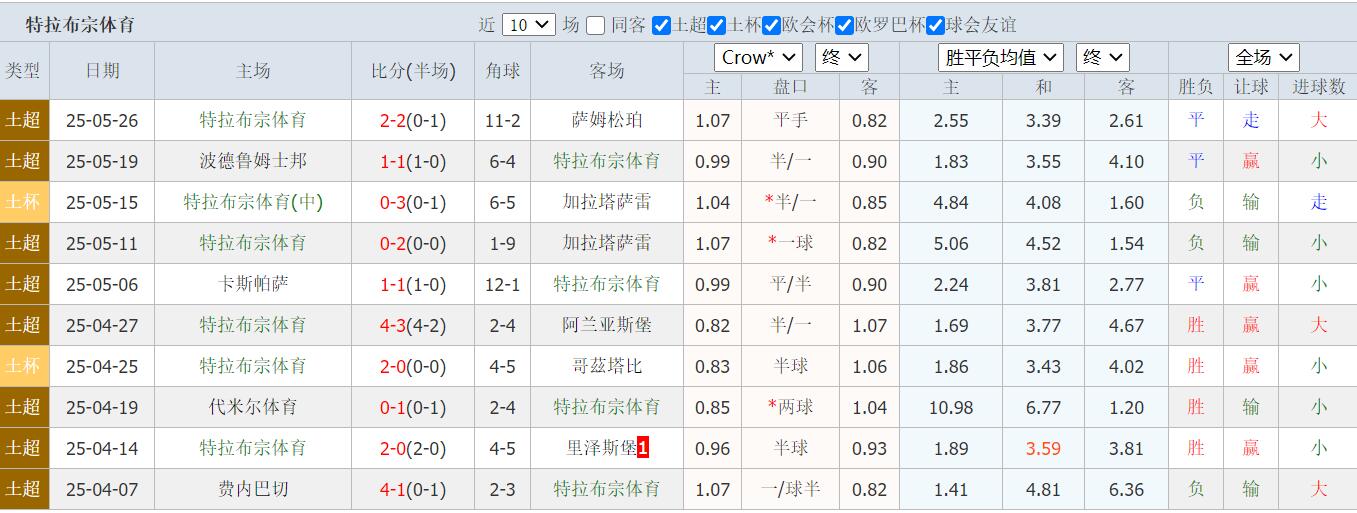Disable the 球会友谊 filter
Screen dimensions: 1357x513
pyautogui.click(x=936, y=25)
